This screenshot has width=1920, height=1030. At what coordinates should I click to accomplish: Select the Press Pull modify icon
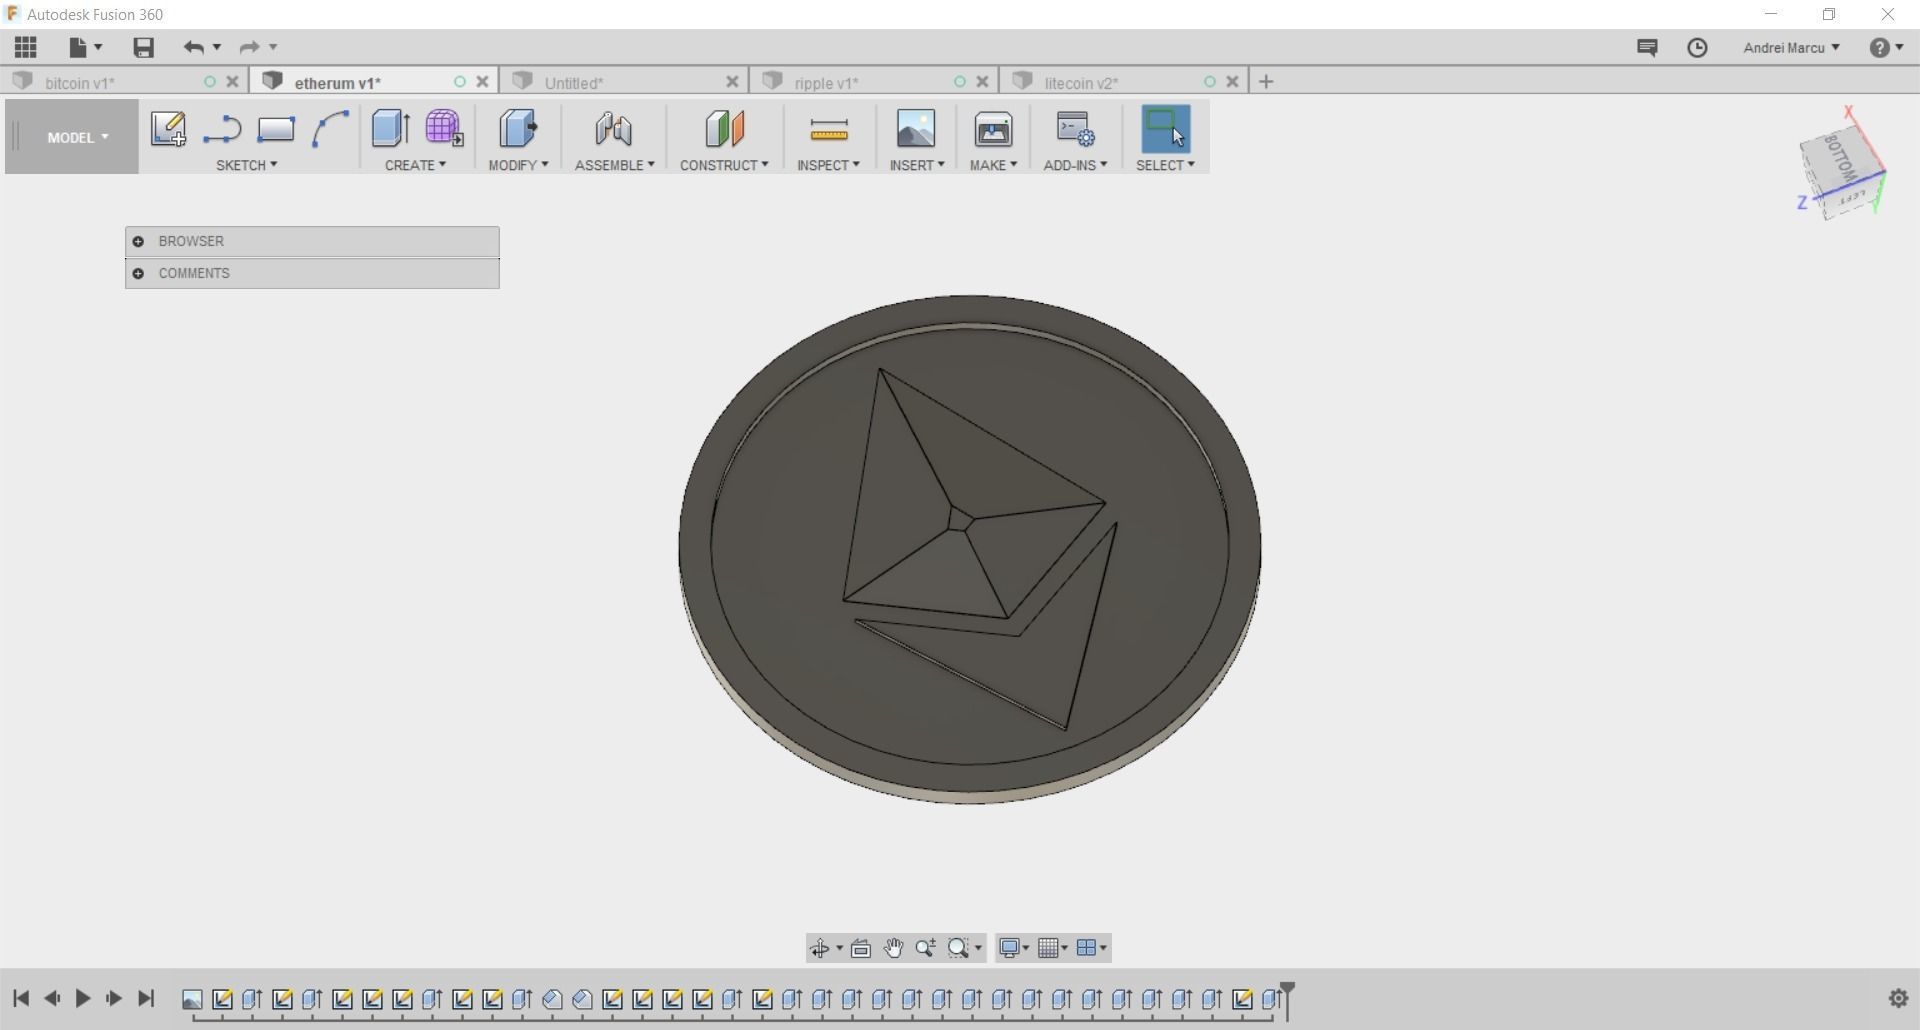[518, 129]
